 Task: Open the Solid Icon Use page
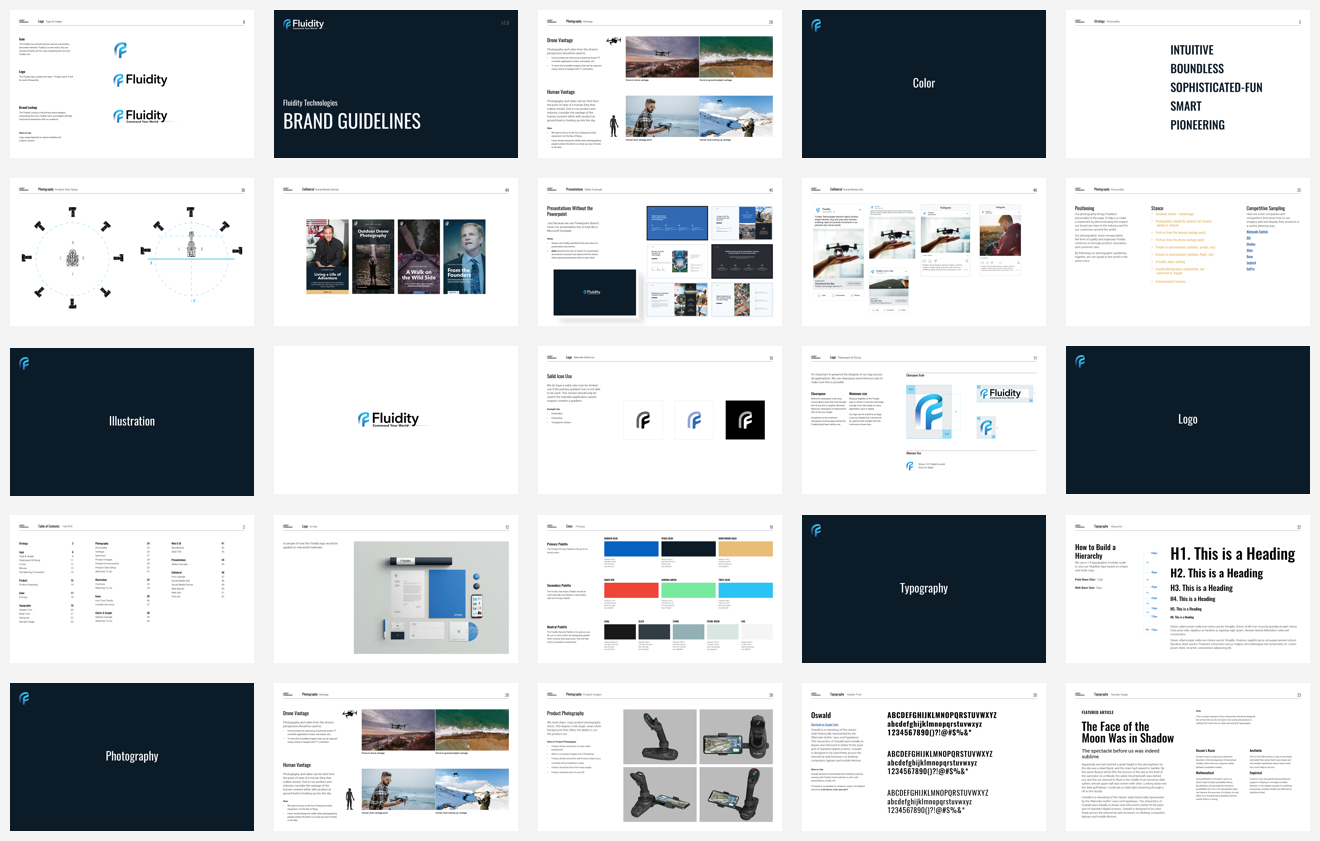point(660,421)
